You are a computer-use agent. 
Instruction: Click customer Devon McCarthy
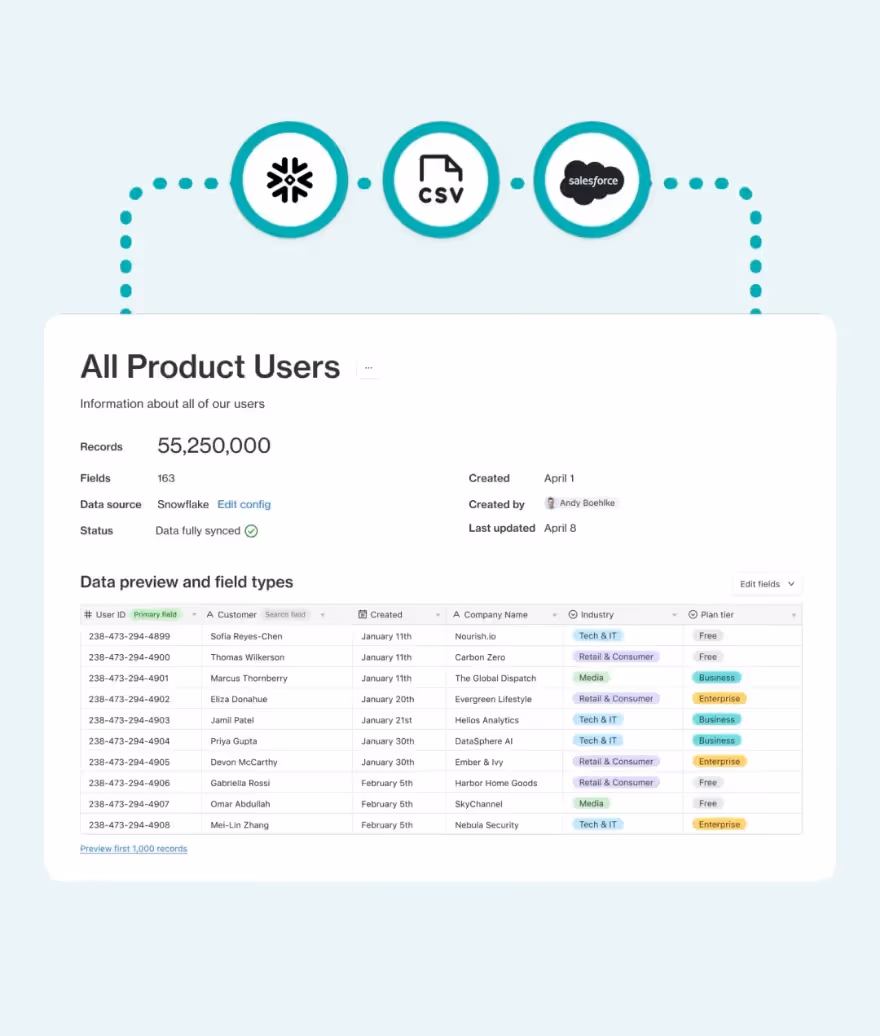(244, 762)
